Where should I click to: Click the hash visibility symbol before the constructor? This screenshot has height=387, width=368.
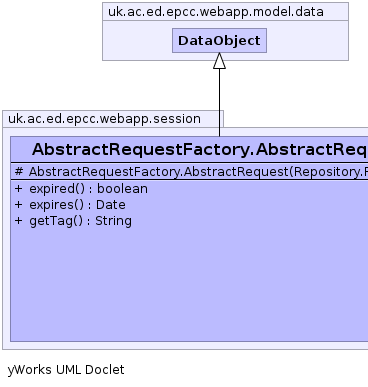[x=19, y=172]
